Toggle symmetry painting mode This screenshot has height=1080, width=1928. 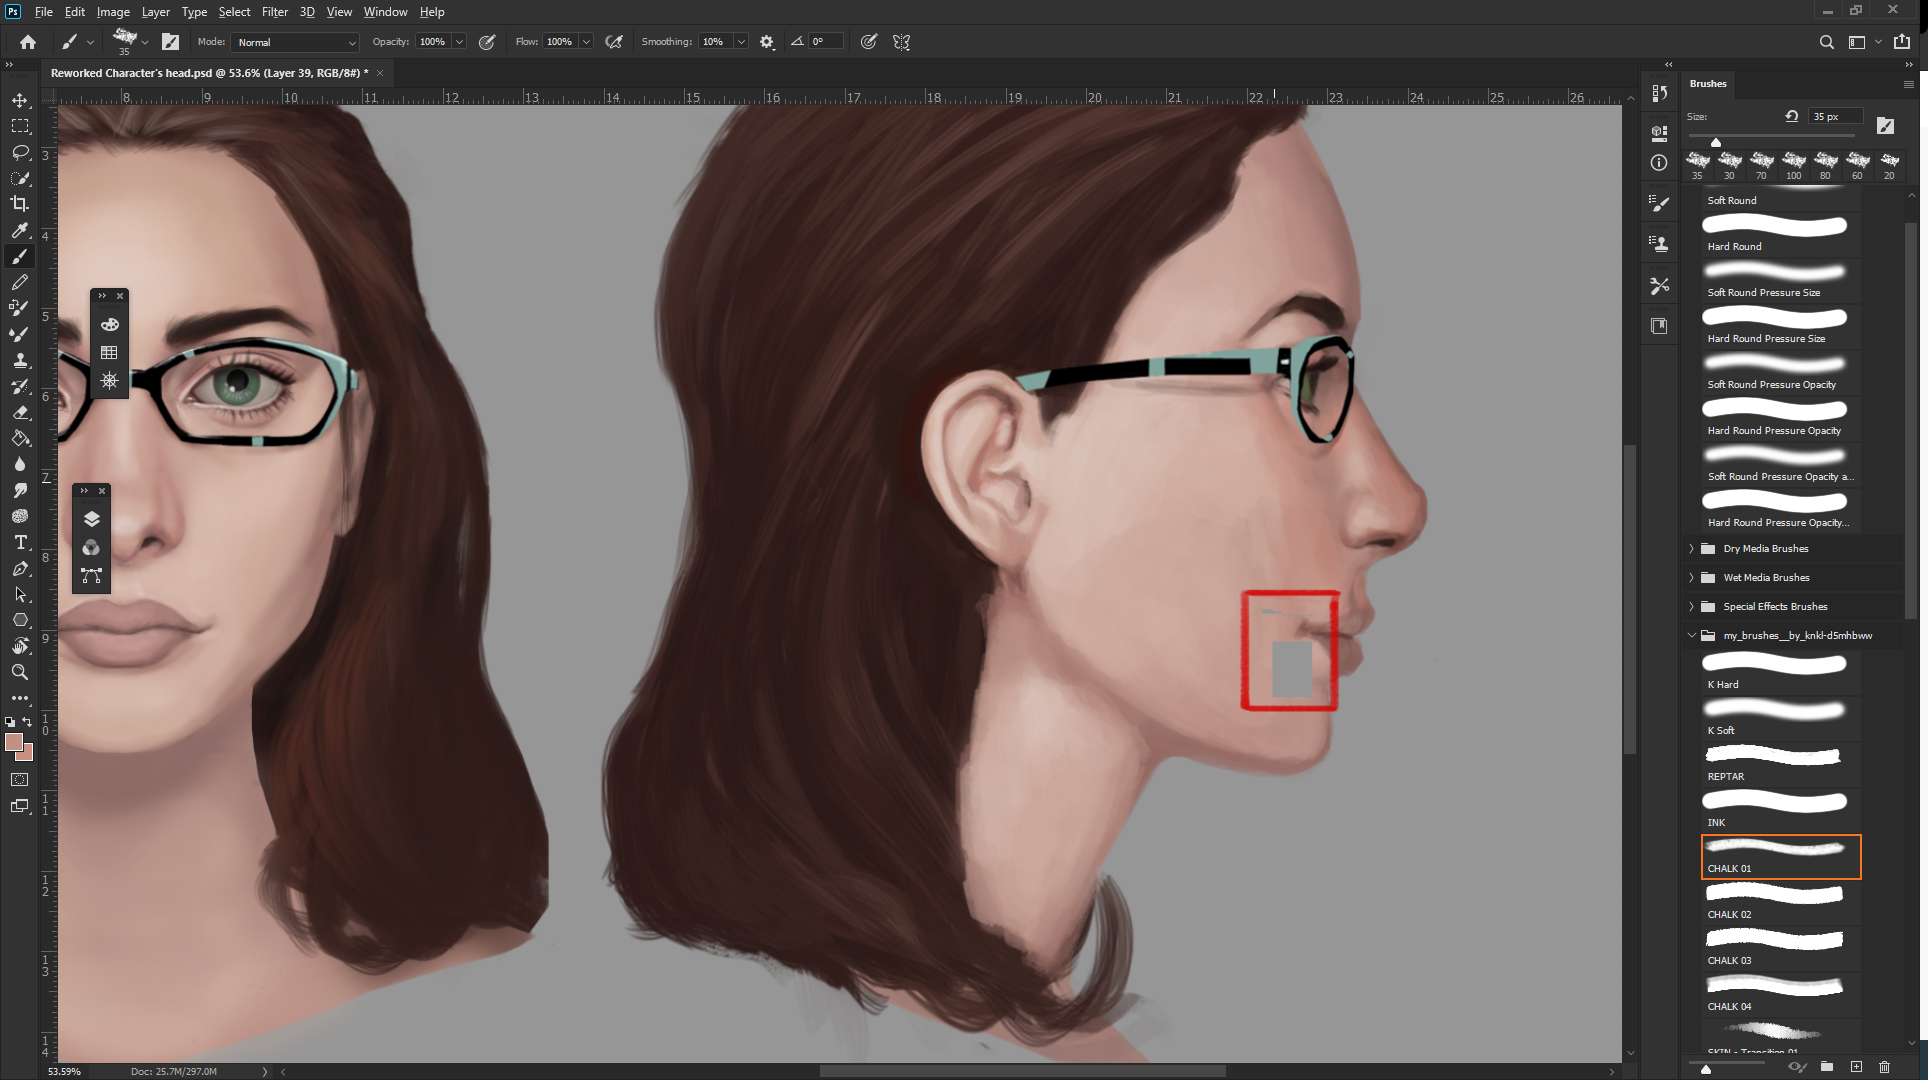coord(900,42)
